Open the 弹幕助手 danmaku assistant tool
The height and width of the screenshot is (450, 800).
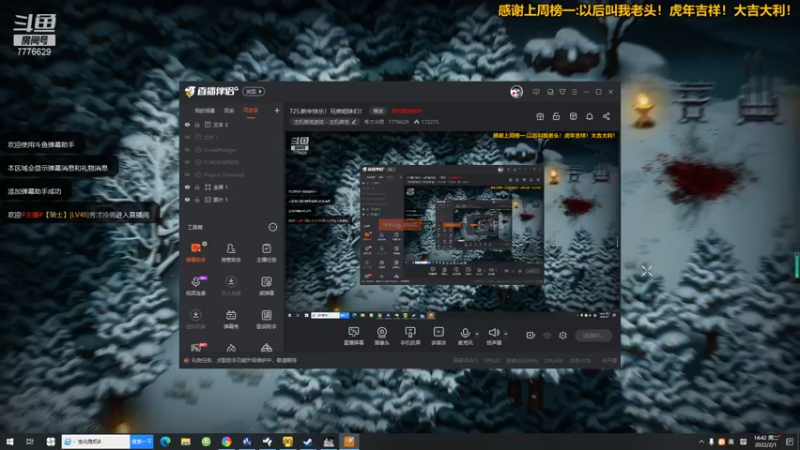196,252
